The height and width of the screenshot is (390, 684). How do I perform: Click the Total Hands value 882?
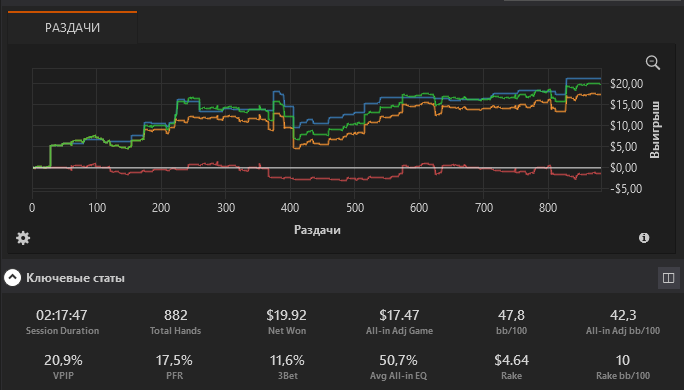coord(175,315)
